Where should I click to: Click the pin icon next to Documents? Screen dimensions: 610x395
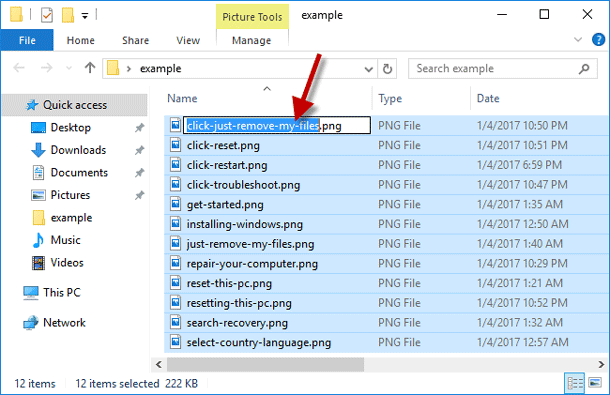coord(139,173)
